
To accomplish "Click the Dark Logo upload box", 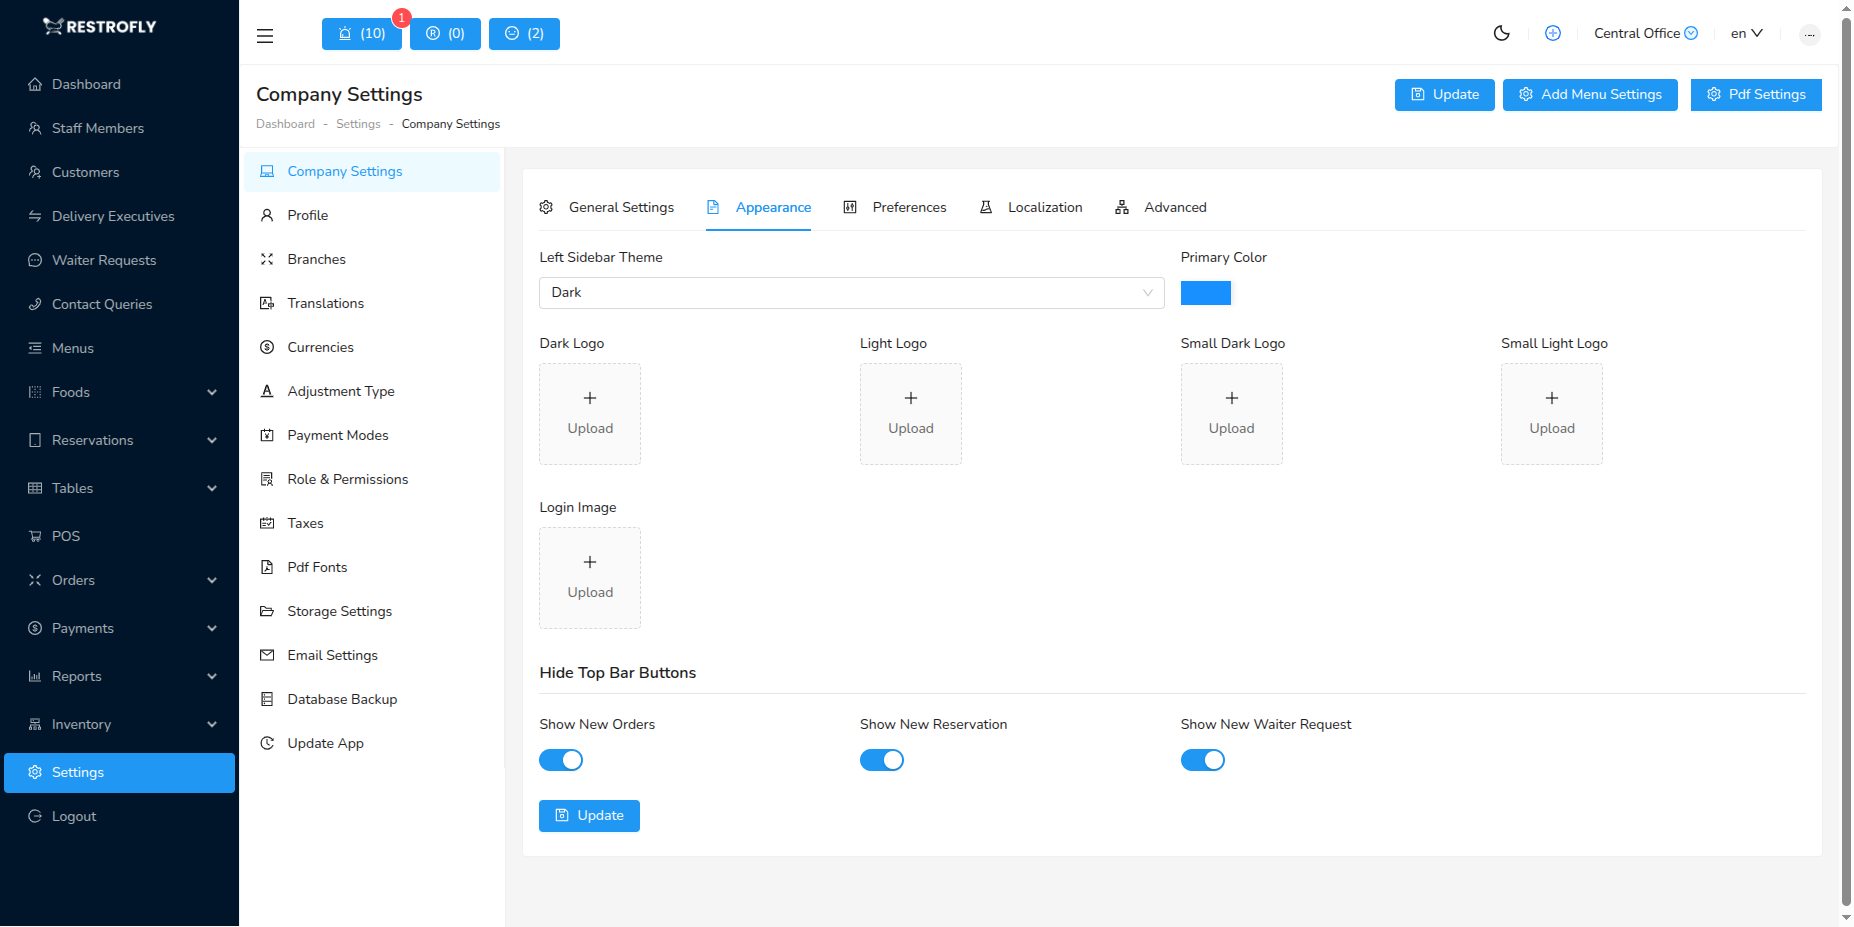I will pos(590,414).
